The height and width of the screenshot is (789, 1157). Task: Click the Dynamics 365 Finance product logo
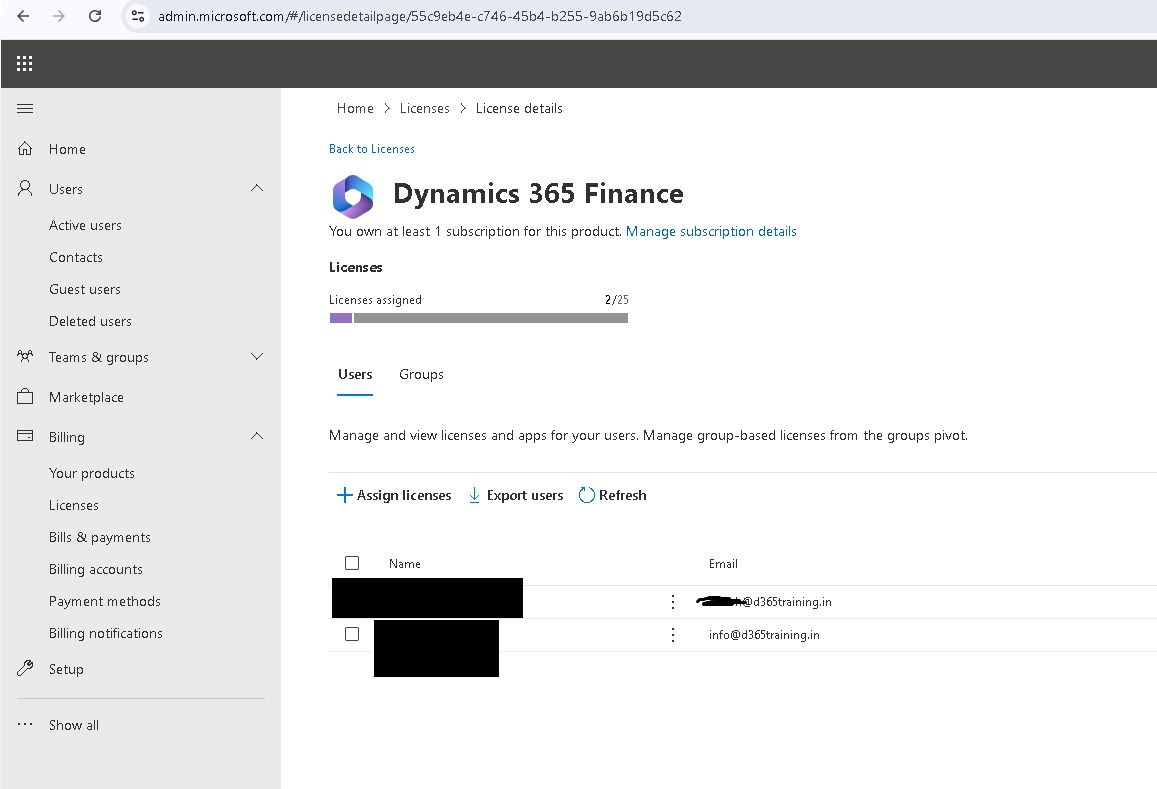(x=353, y=196)
